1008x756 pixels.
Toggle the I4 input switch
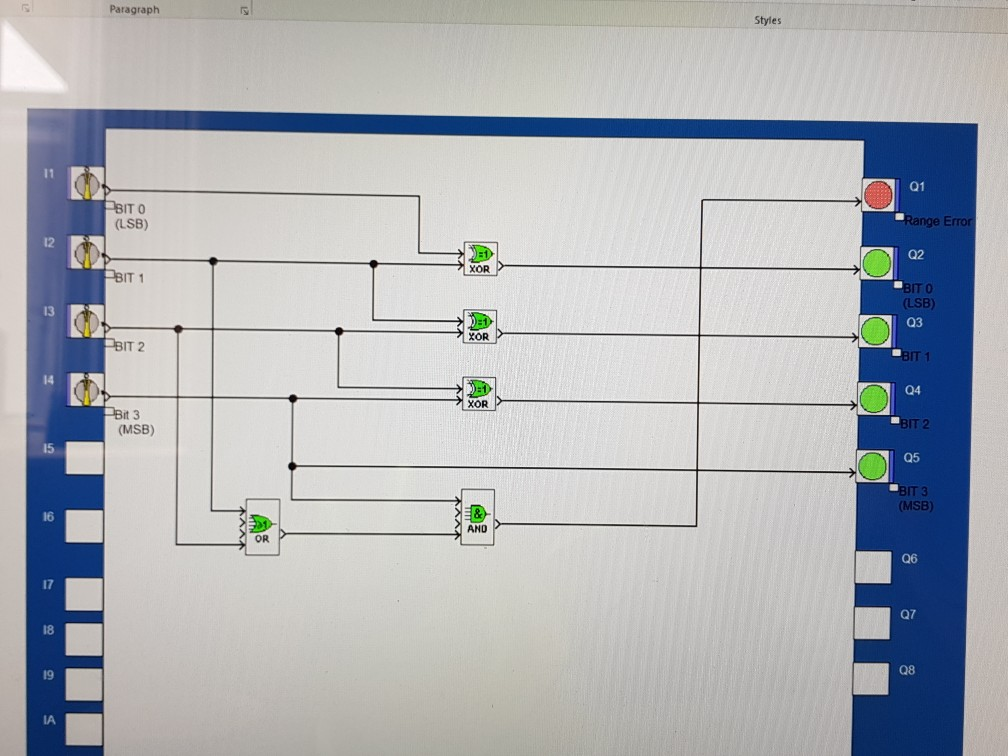coord(86,390)
